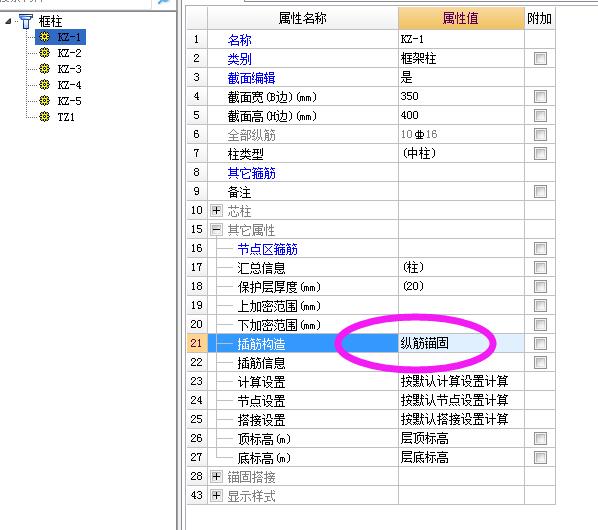Image resolution: width=598 pixels, height=530 pixels.
Task: Toggle the 附加 checkbox for 截面高(H边)
Action: tap(540, 116)
